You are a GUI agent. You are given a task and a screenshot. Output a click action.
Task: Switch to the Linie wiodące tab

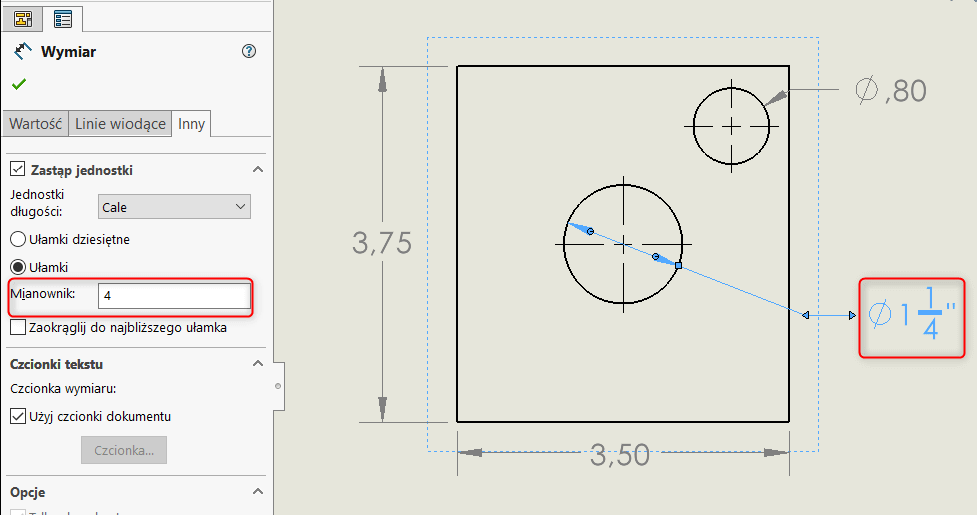coord(120,124)
